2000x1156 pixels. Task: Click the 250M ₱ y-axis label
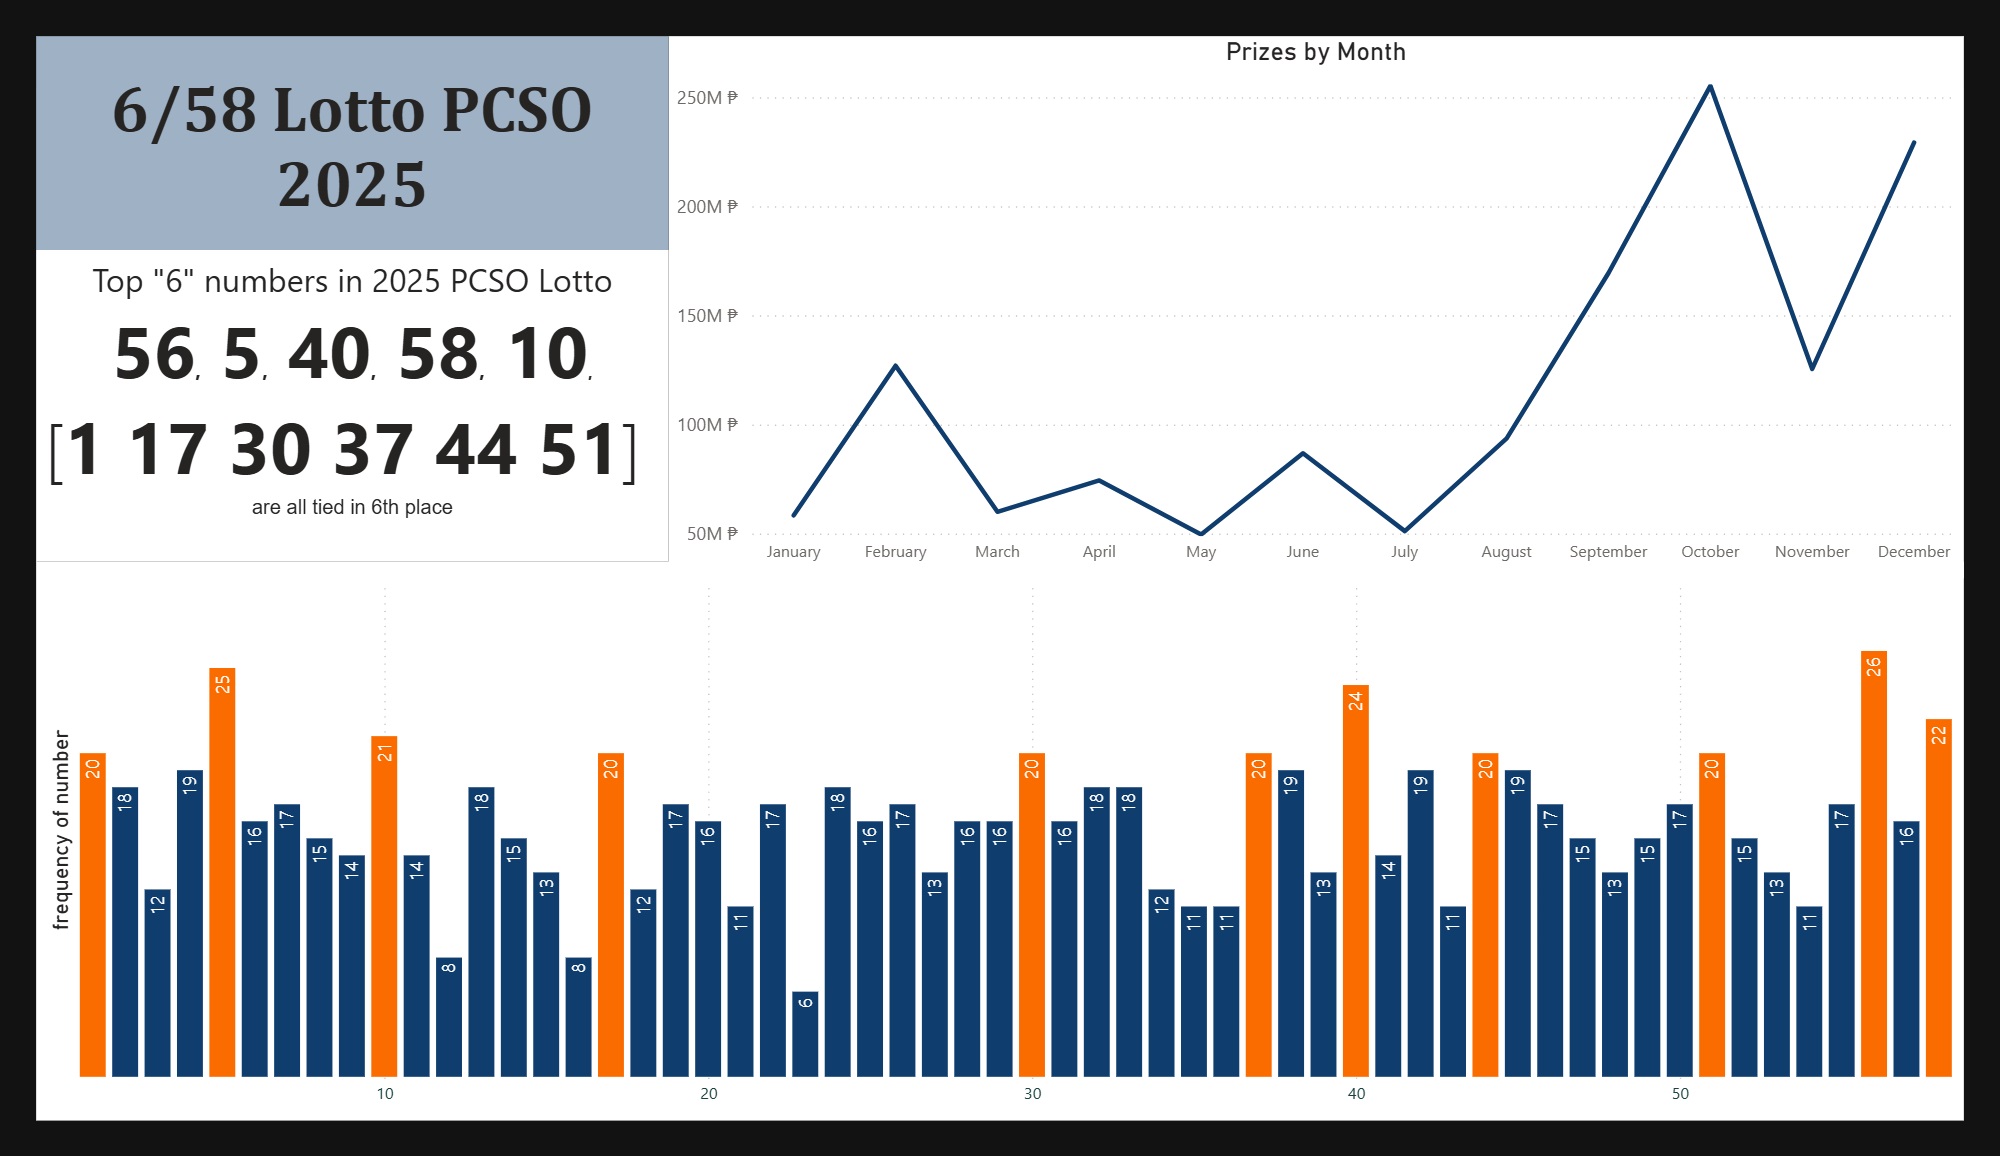pos(707,98)
